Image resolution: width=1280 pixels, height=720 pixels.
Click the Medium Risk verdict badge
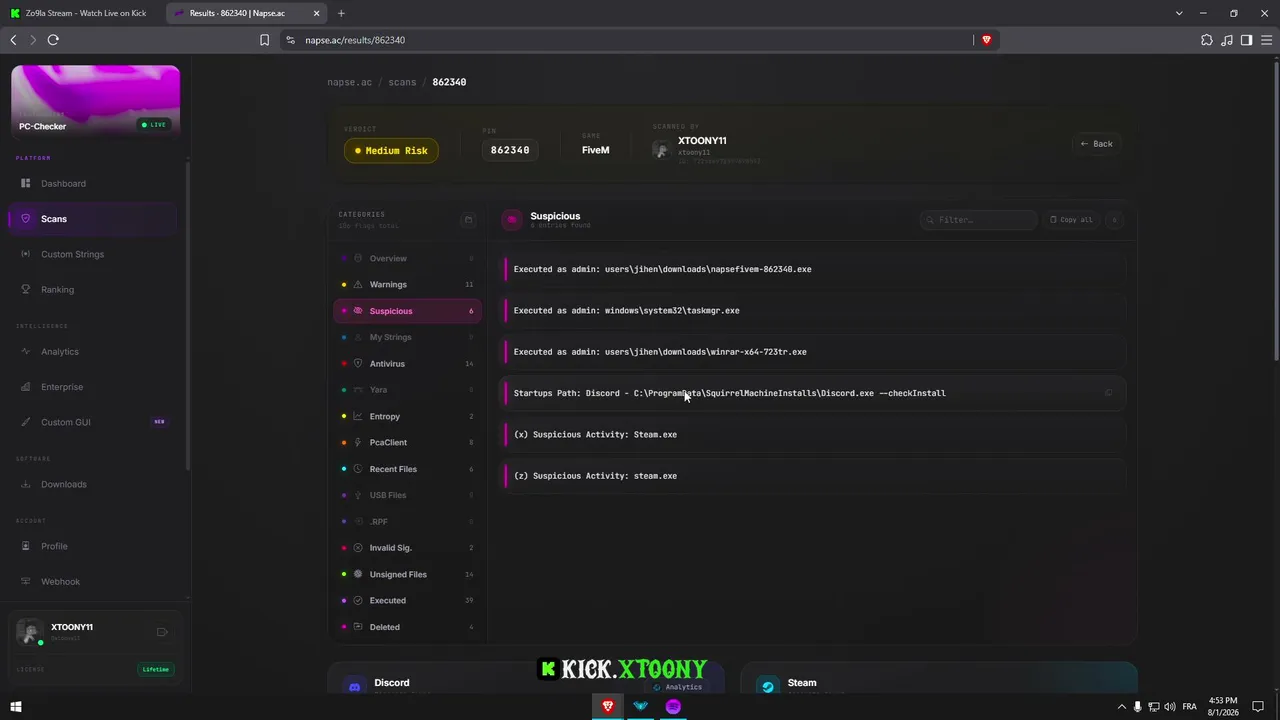coord(391,151)
